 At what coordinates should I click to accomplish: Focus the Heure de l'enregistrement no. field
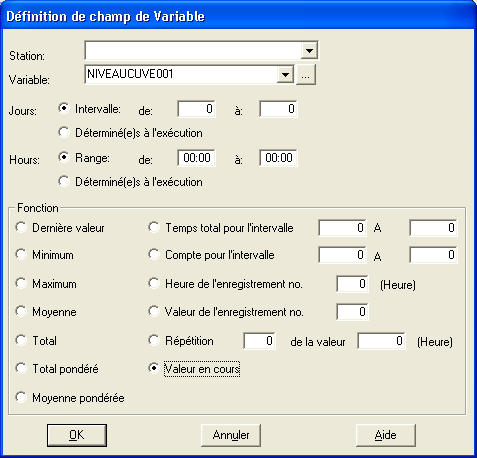352,284
